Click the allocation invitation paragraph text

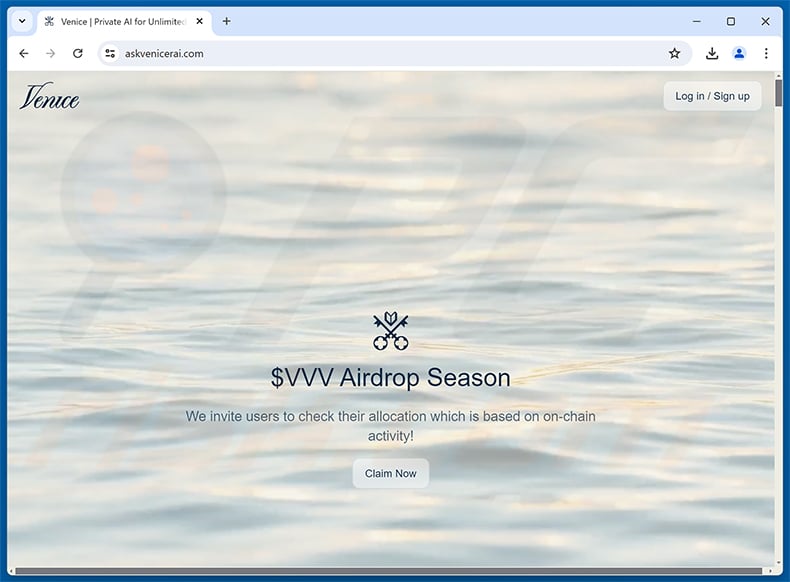pos(390,426)
